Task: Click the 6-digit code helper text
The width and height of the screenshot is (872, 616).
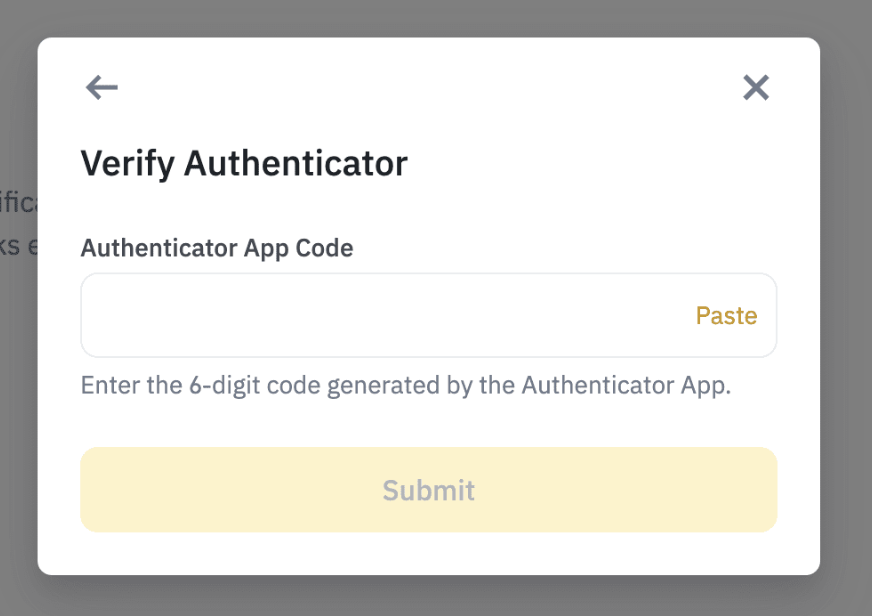Action: (x=406, y=386)
